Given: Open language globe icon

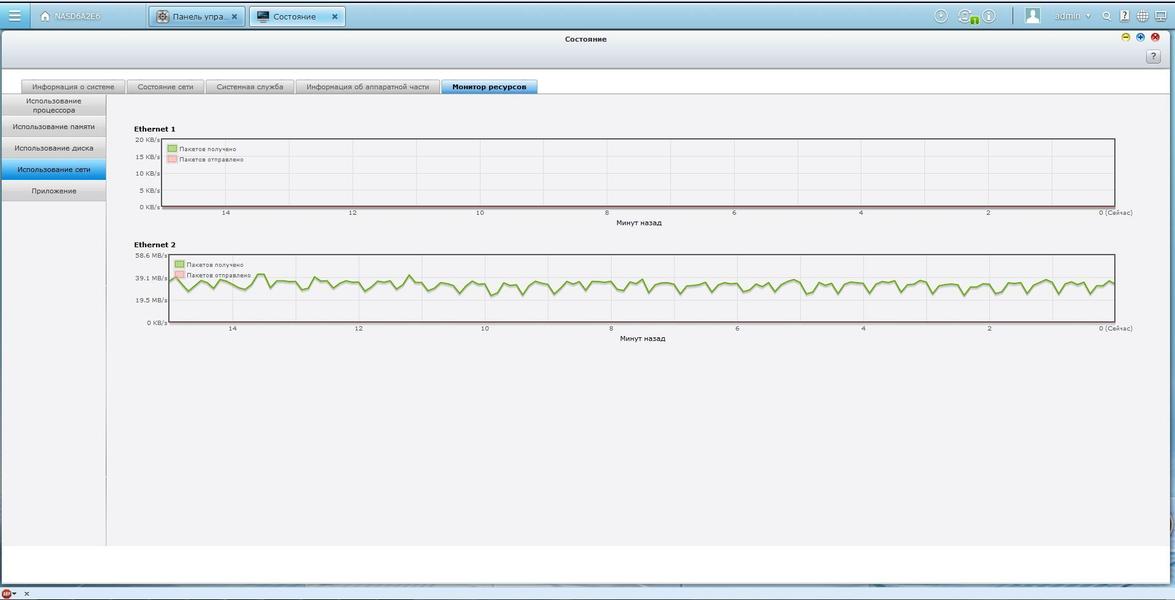Looking at the screenshot, I should [x=1143, y=16].
